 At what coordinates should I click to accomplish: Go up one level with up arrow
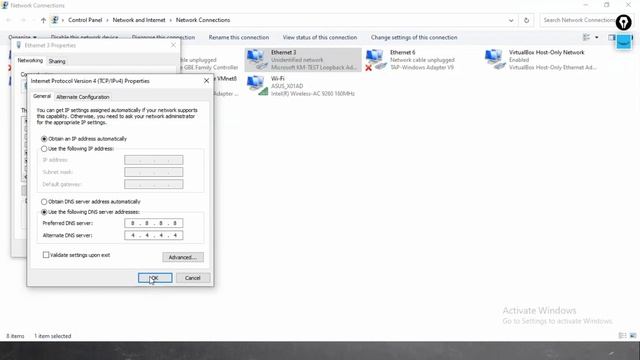[x=43, y=20]
